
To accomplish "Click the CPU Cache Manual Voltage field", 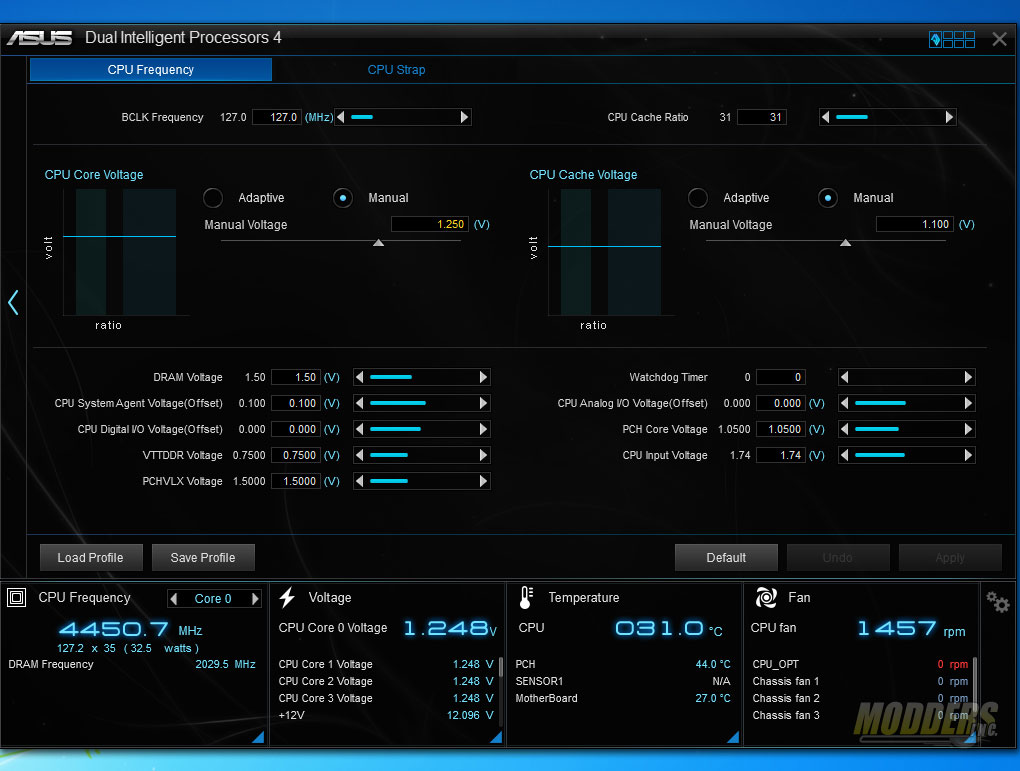I will tap(915, 224).
